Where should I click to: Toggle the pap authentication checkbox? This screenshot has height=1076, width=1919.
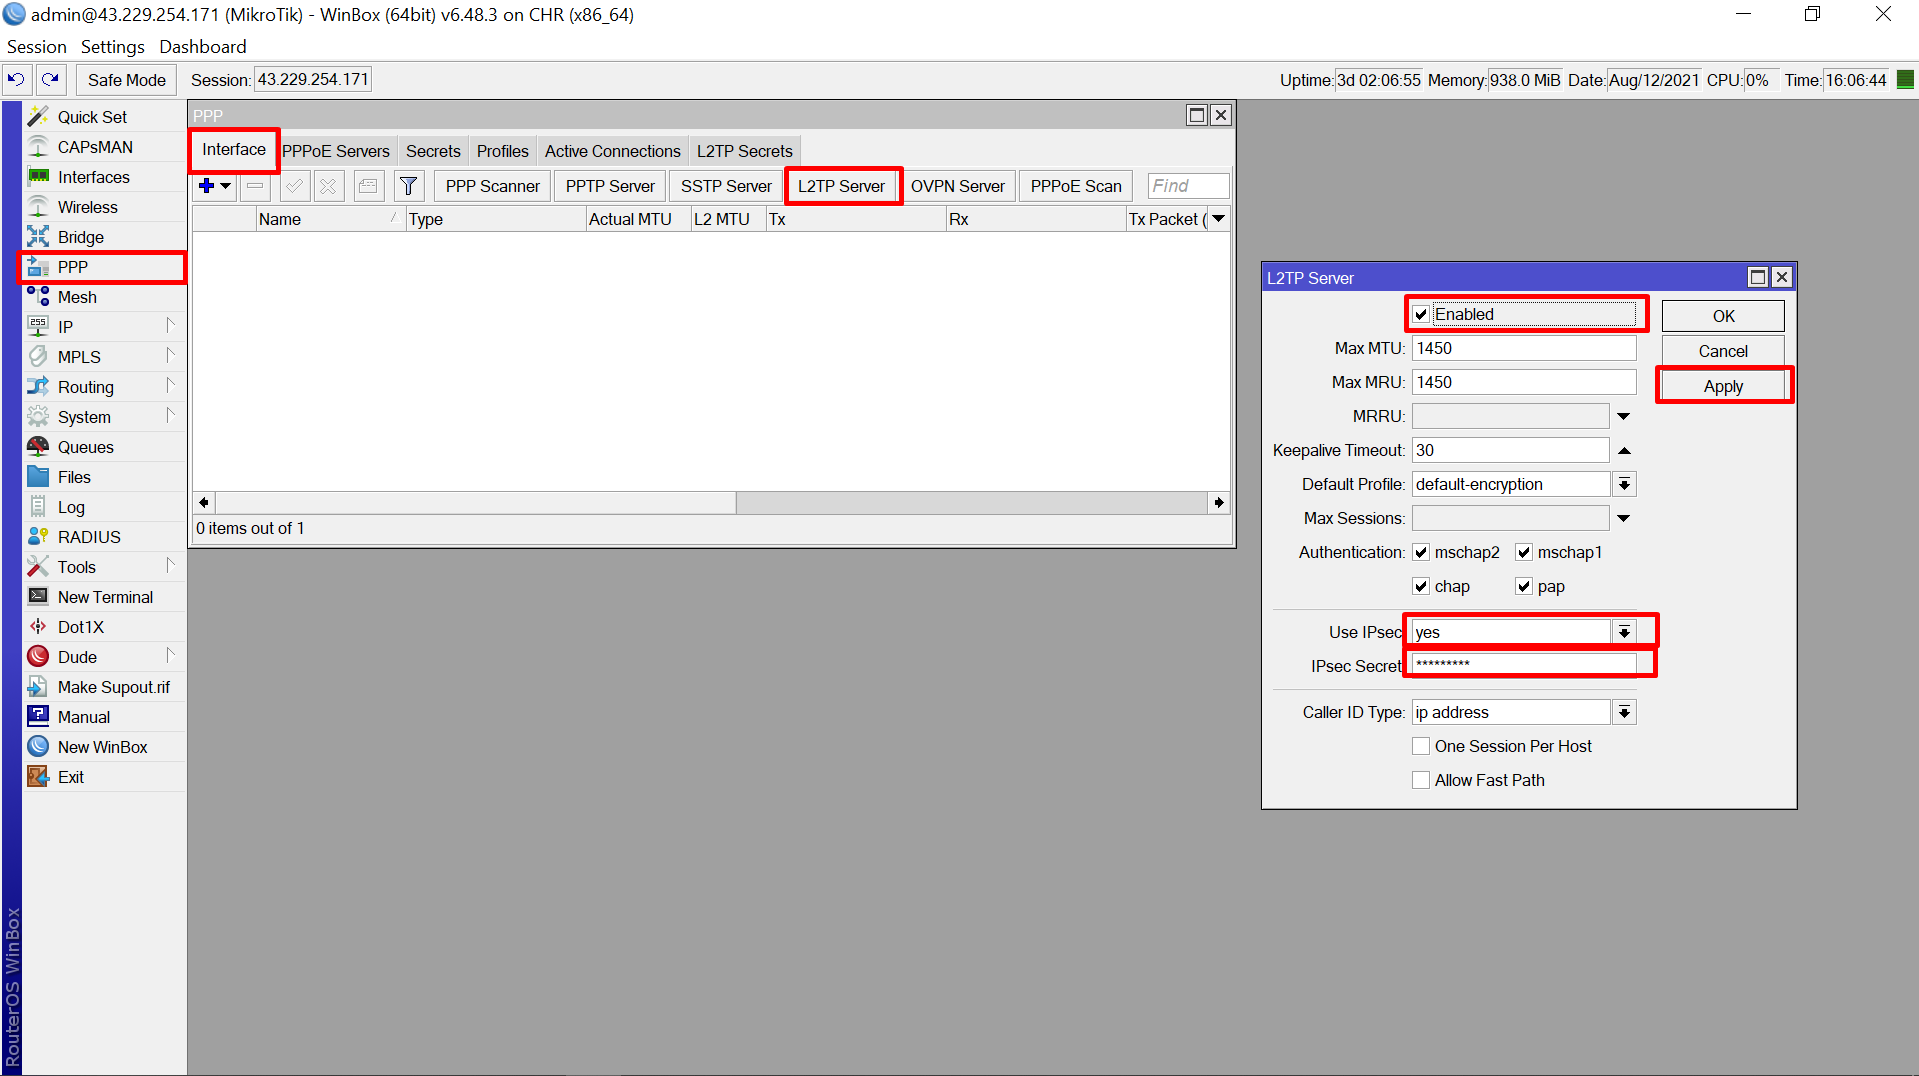pos(1524,586)
